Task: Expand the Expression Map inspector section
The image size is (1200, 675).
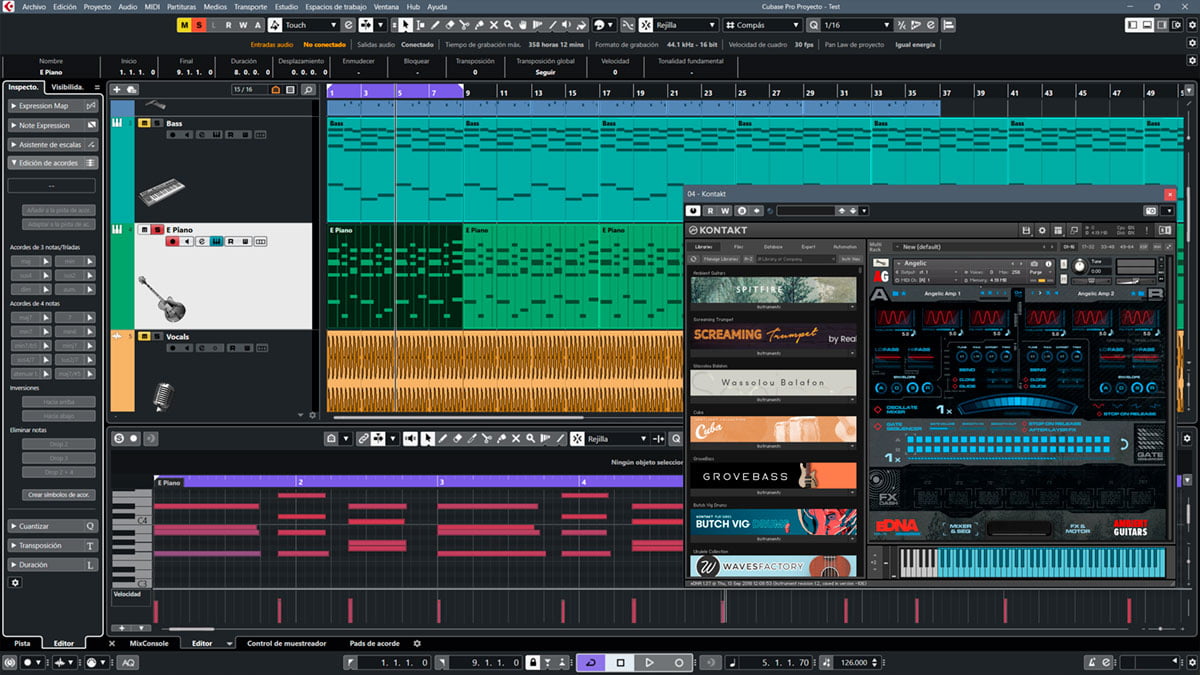Action: [52, 105]
